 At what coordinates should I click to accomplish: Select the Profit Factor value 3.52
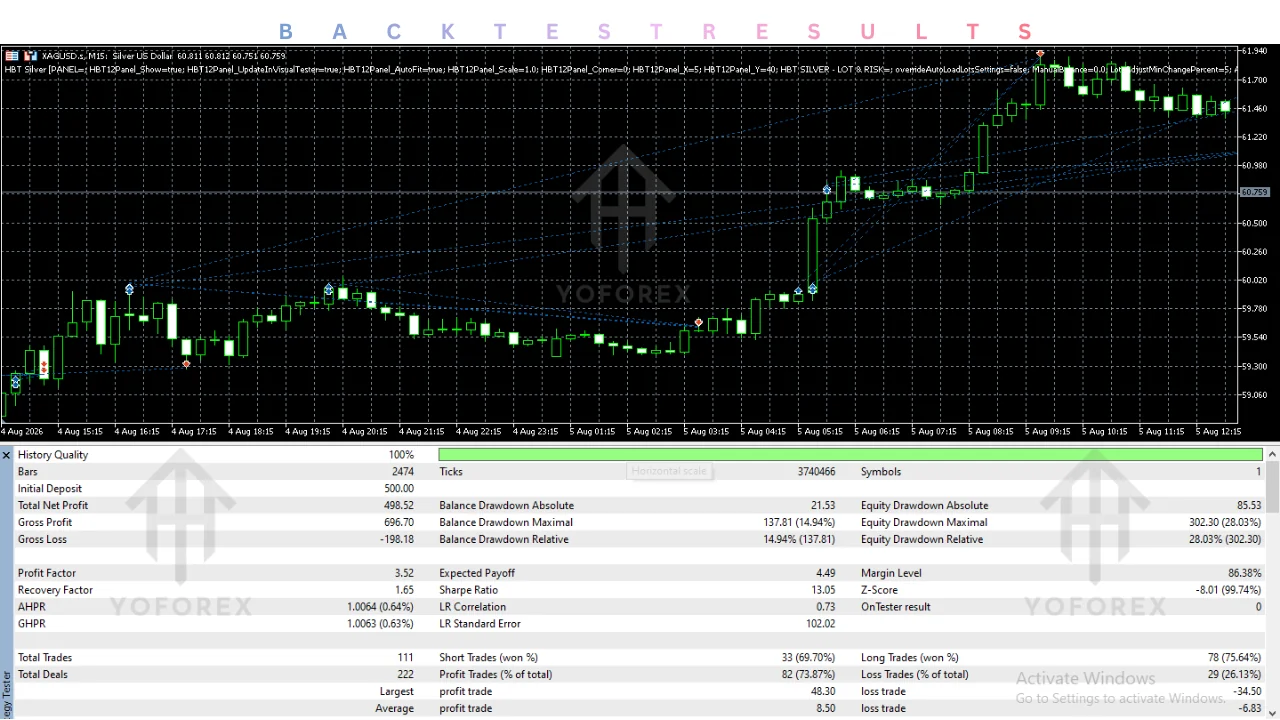(404, 574)
